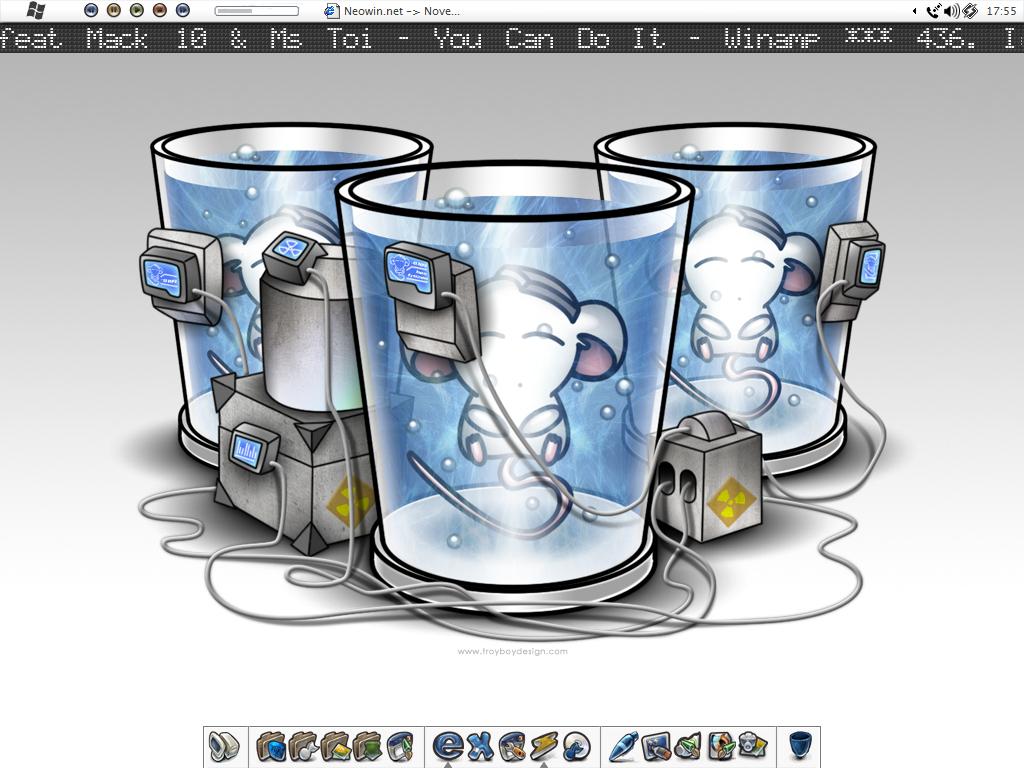Launch the blue X application icon
The width and height of the screenshot is (1024, 768).
pos(480,746)
